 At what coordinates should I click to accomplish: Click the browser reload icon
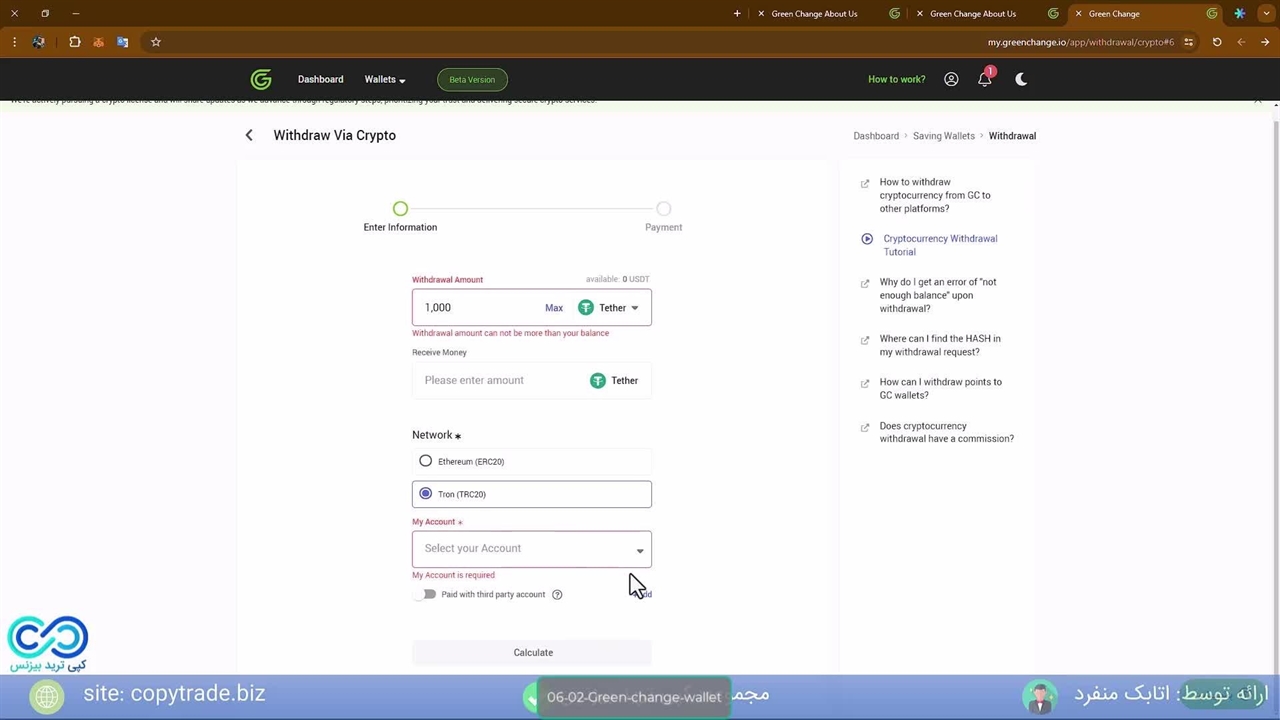click(1217, 42)
